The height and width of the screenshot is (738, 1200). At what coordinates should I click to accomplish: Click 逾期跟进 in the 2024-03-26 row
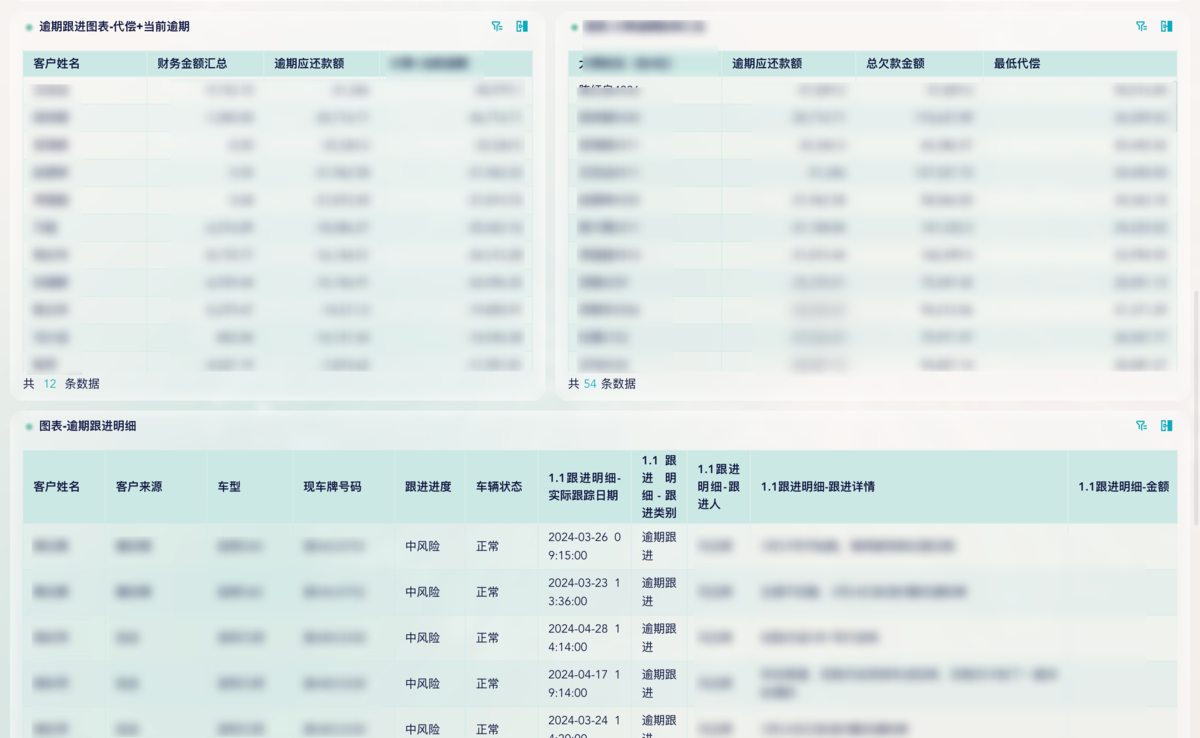click(x=659, y=546)
